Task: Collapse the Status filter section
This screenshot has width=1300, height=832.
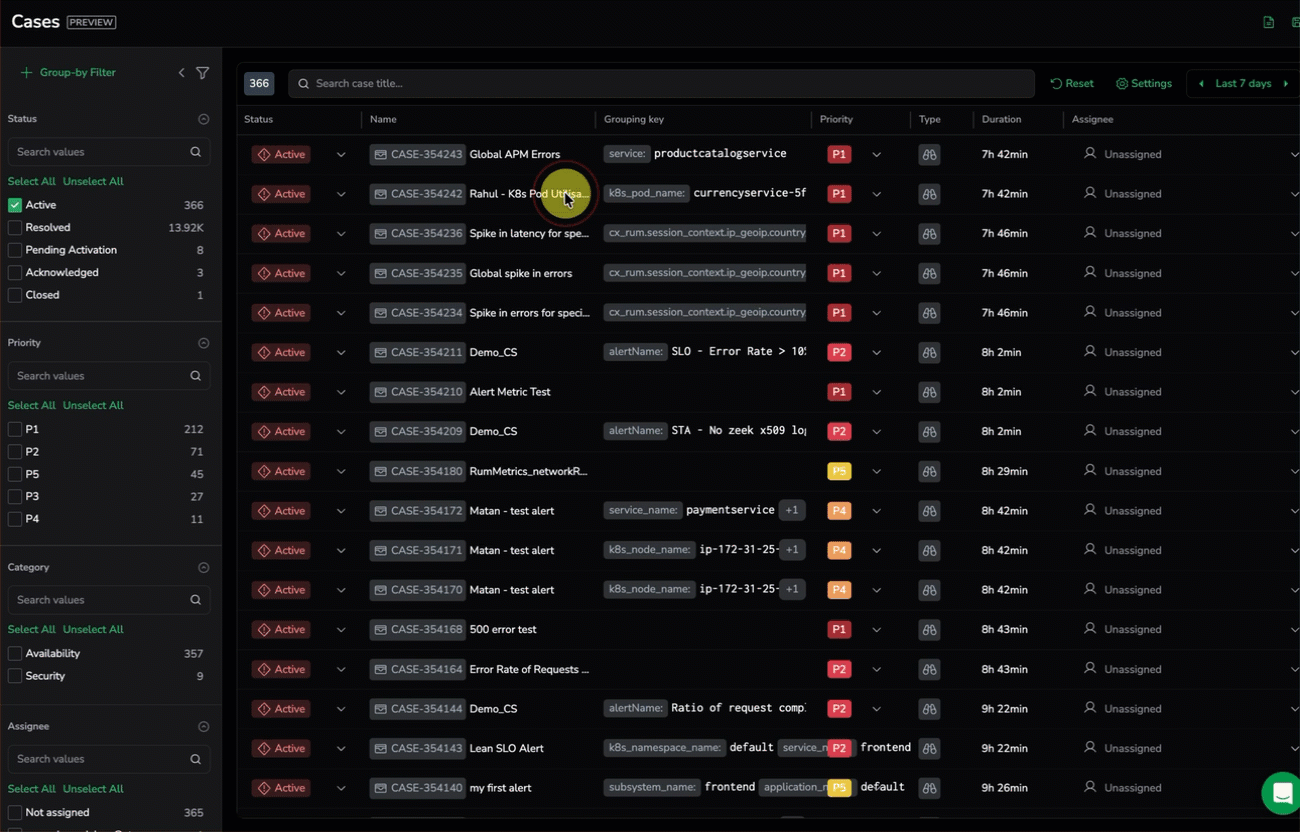Action: (204, 119)
